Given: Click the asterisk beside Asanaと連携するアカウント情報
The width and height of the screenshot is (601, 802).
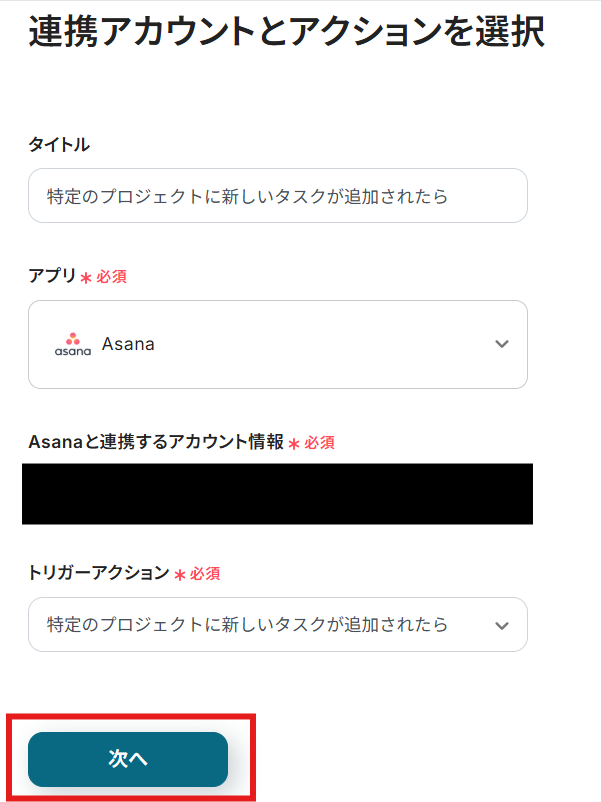Looking at the screenshot, I should point(294,443).
